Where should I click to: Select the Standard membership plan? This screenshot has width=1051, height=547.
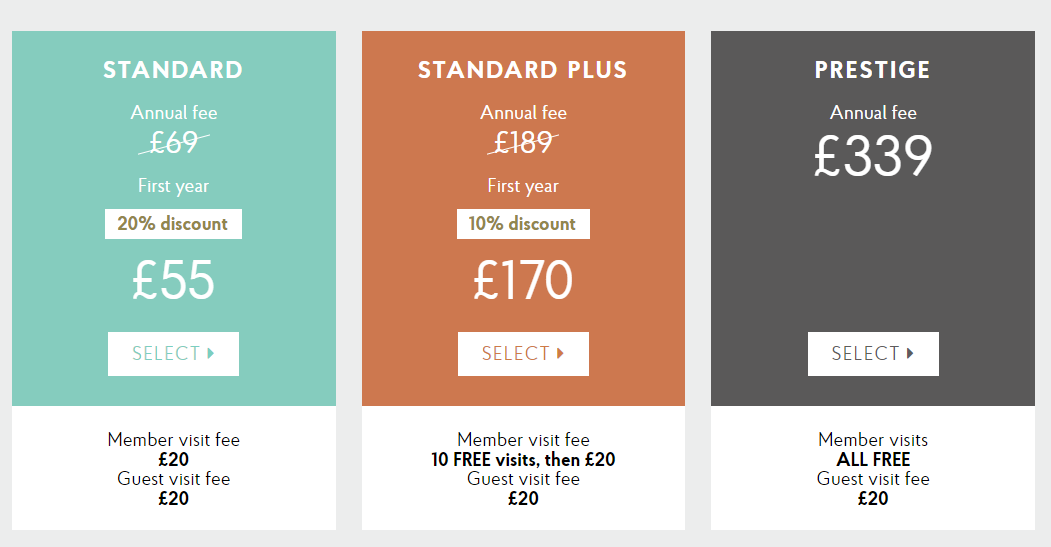173,354
